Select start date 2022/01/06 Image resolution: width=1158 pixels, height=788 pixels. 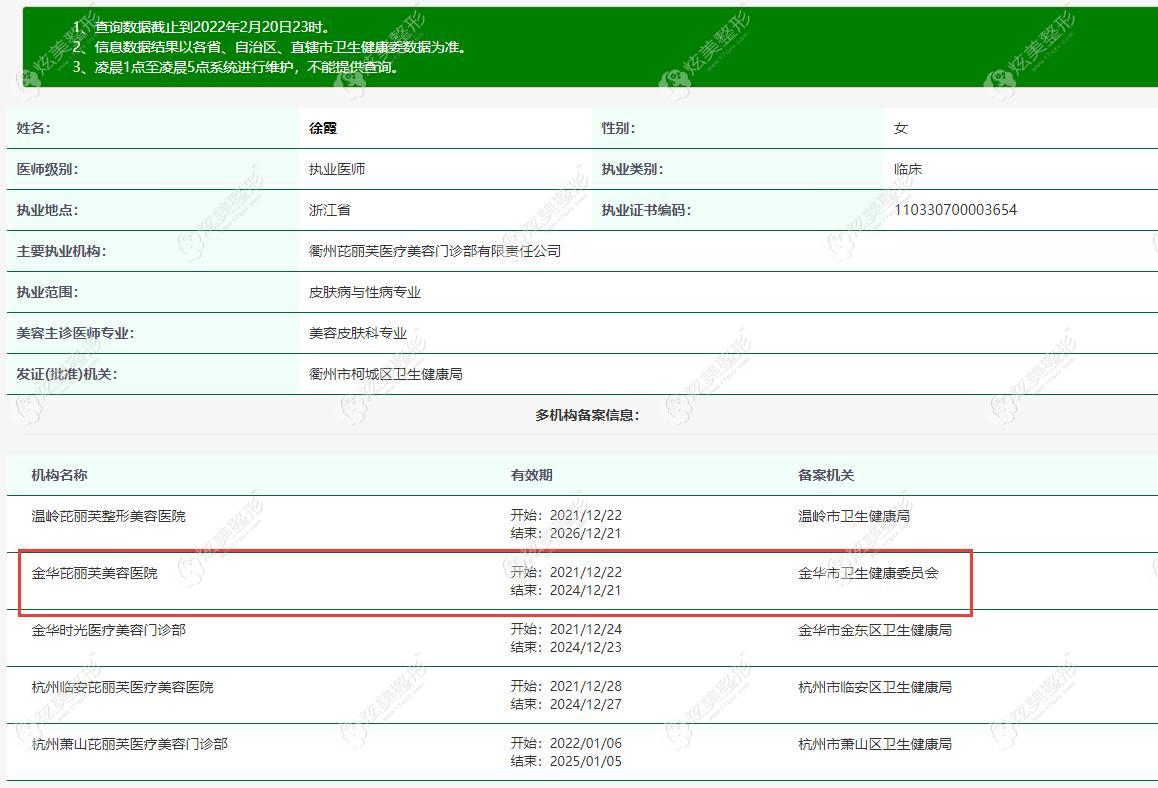point(586,743)
